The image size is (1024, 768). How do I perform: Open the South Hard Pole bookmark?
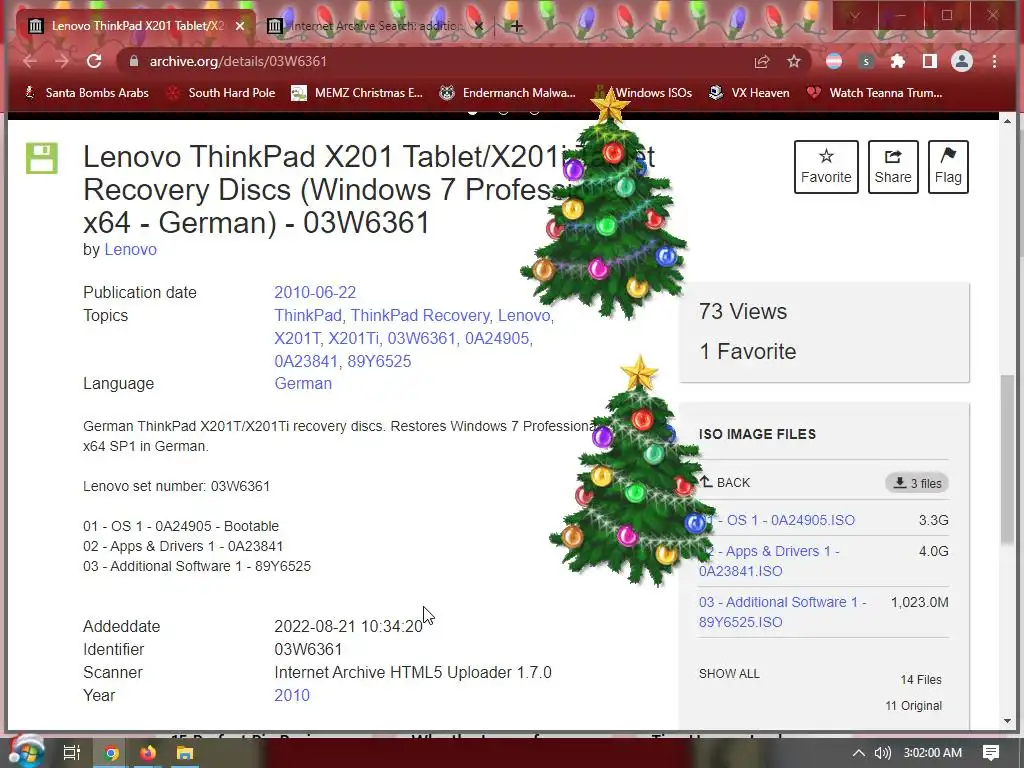[221, 93]
